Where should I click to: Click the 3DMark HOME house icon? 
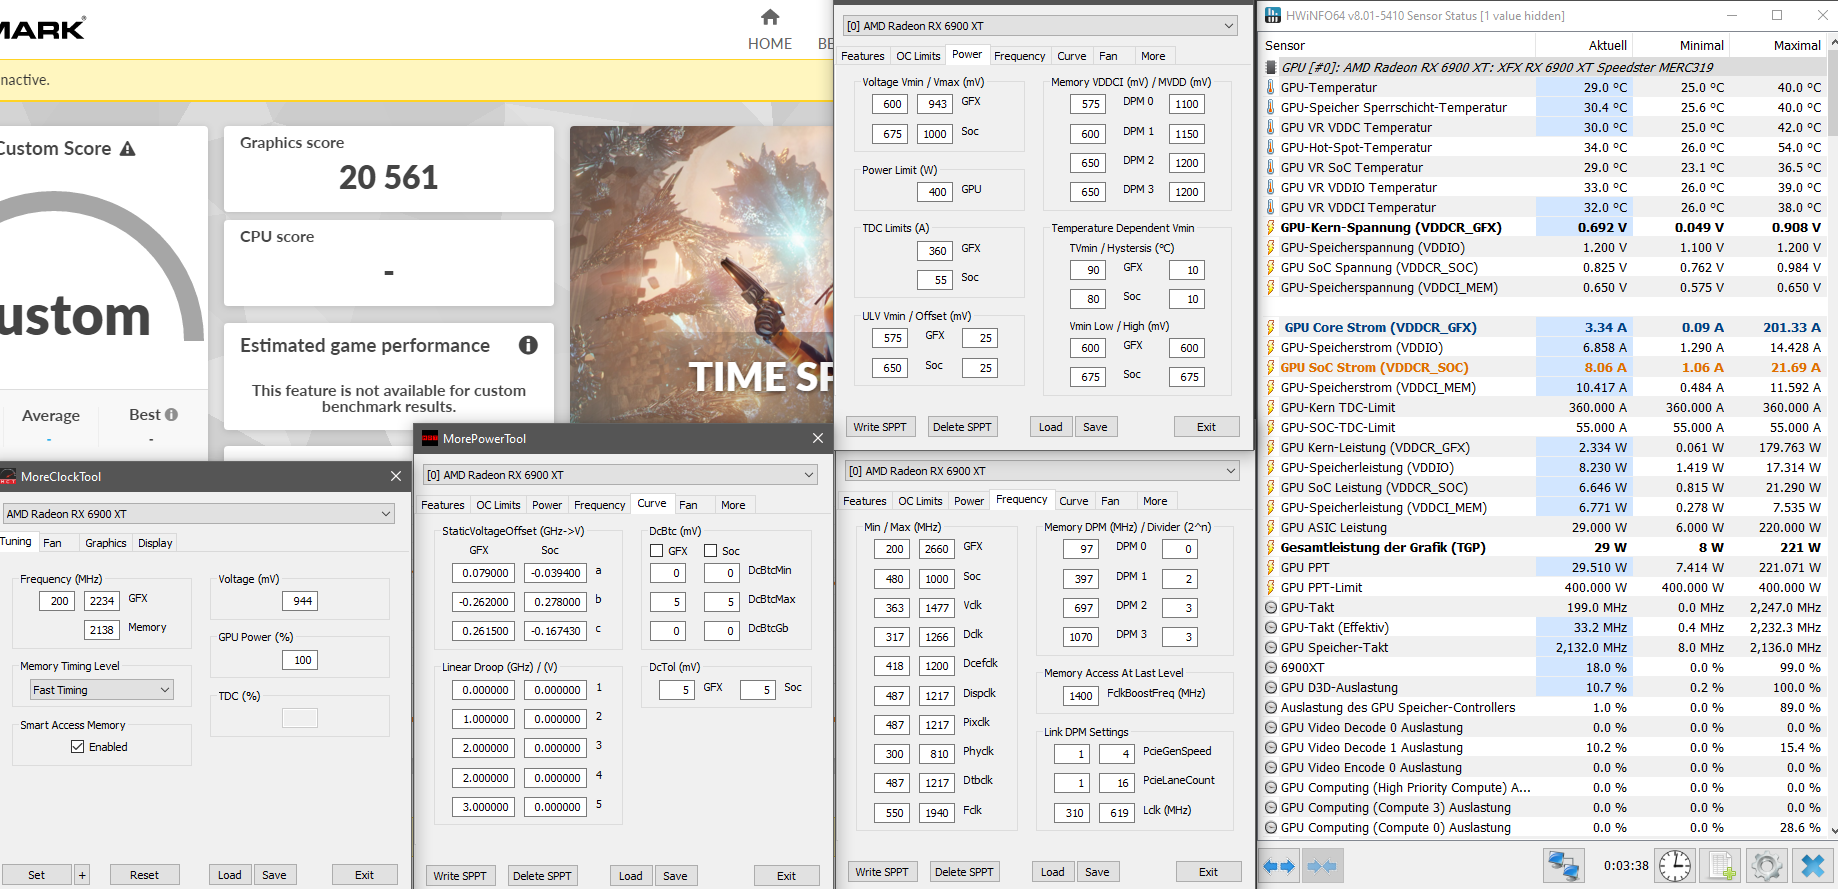click(x=770, y=17)
